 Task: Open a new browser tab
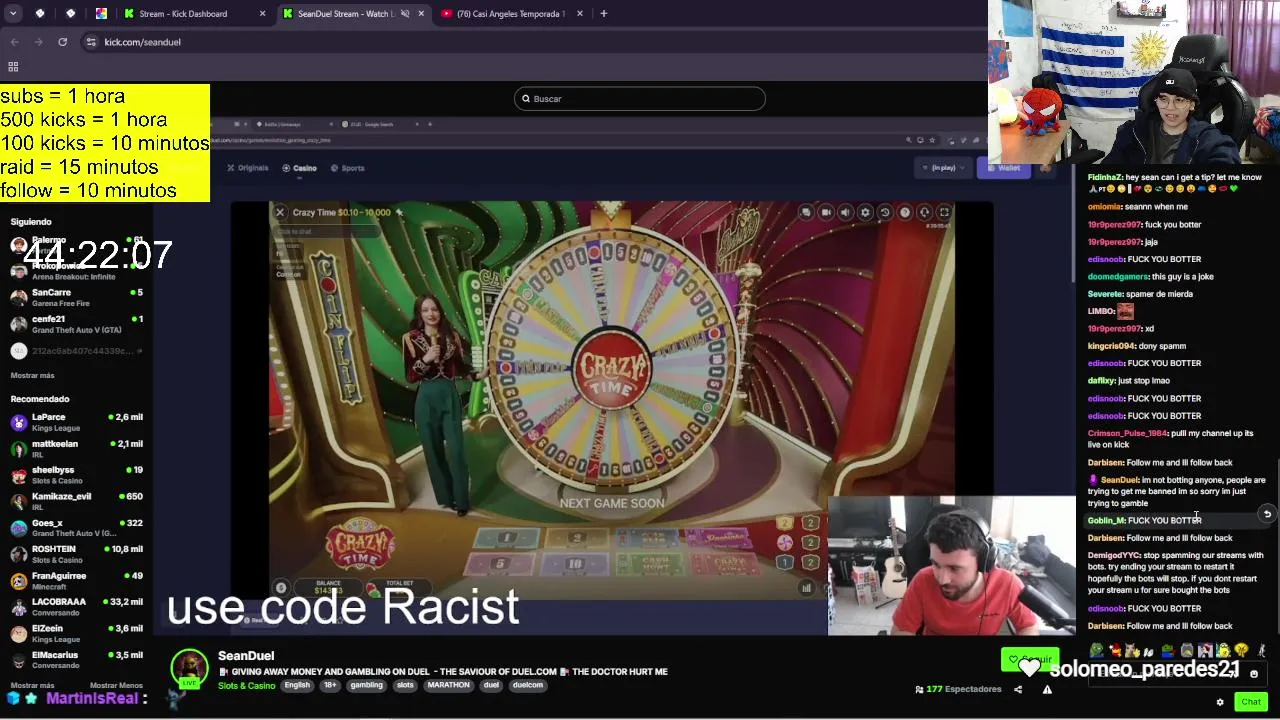pos(604,14)
